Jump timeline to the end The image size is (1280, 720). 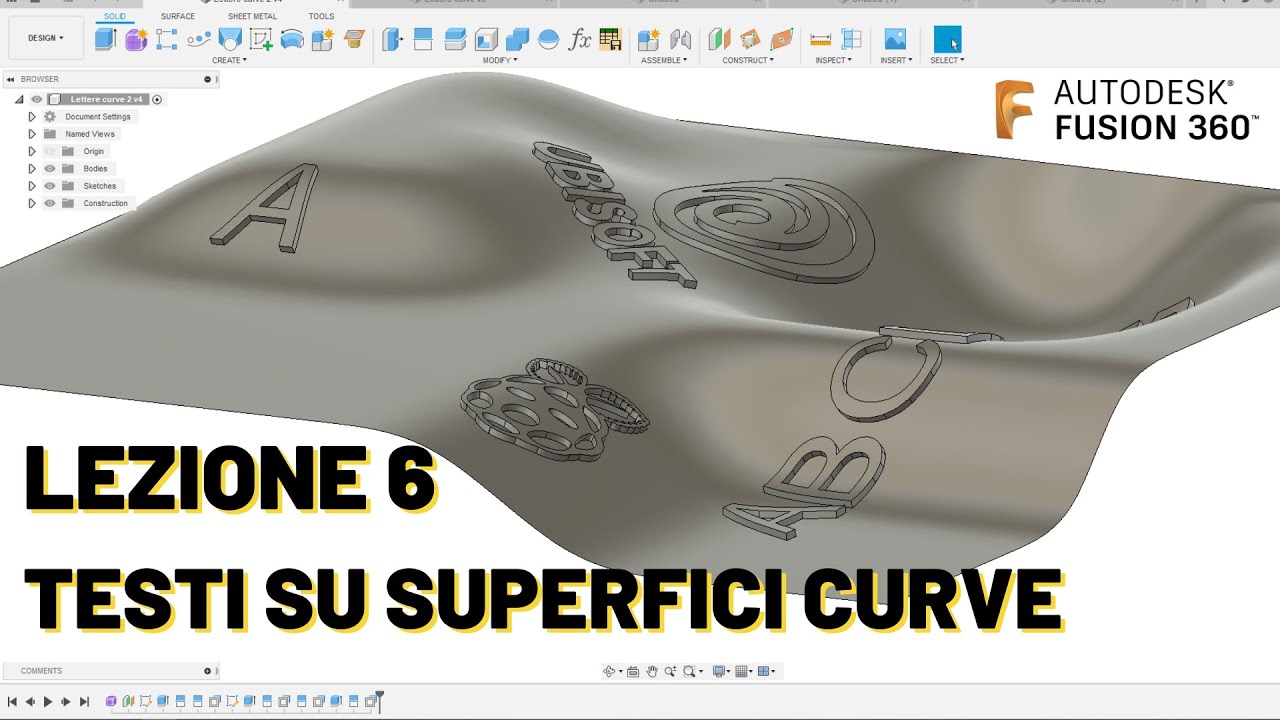84,702
